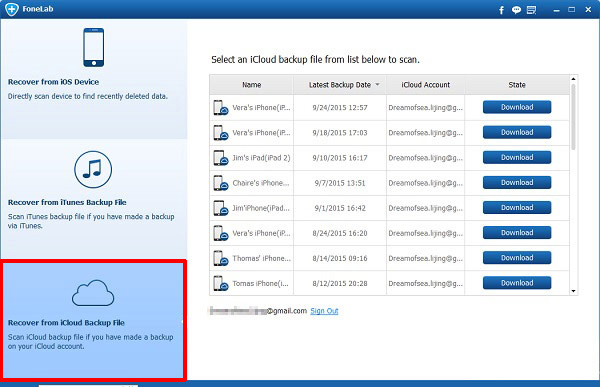Image resolution: width=600 pixels, height=387 pixels.
Task: Click the iCloud Account column header
Action: click(x=426, y=85)
